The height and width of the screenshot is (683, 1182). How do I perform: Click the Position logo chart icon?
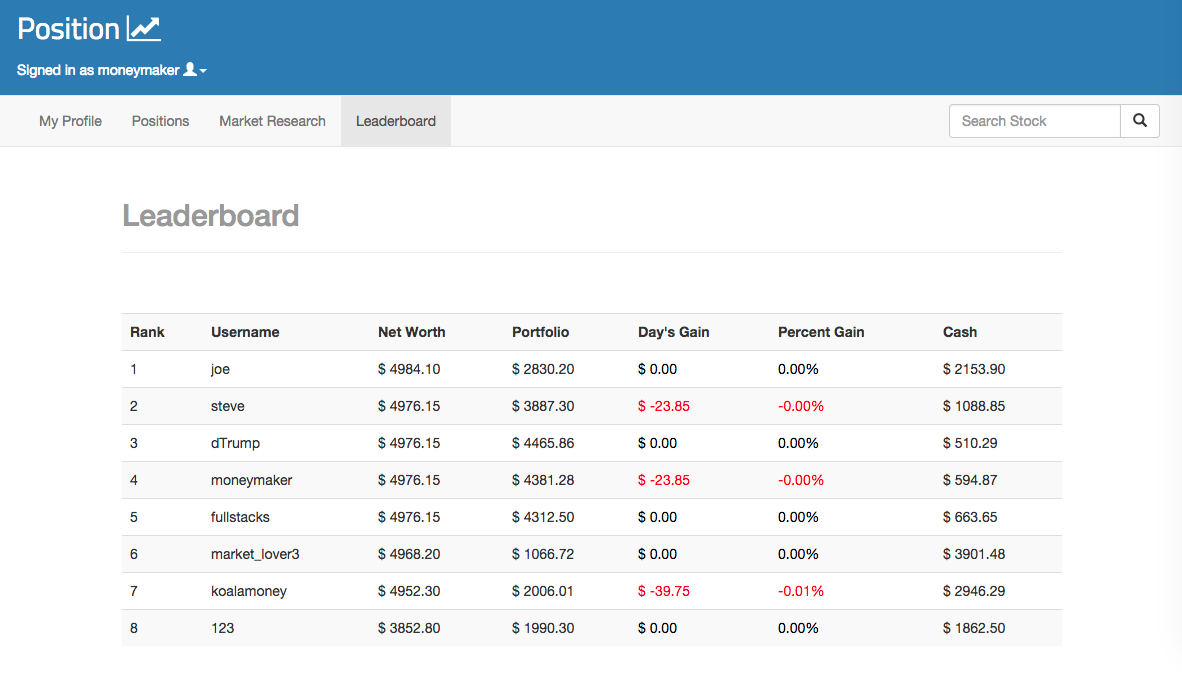(143, 29)
